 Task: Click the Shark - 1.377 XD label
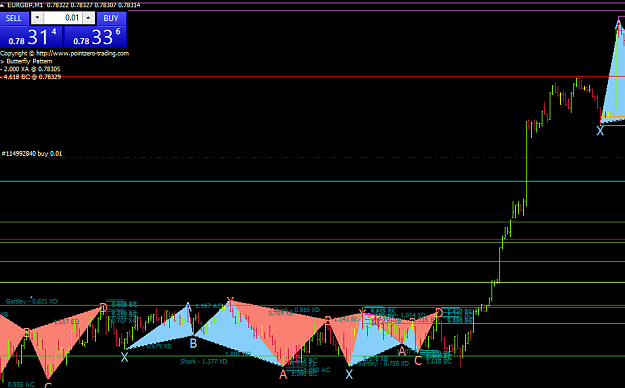tap(204, 362)
